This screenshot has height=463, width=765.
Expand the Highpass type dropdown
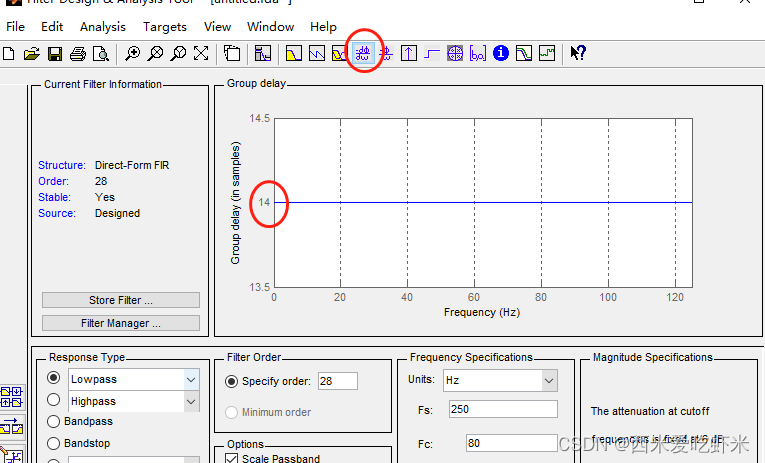[x=191, y=402]
